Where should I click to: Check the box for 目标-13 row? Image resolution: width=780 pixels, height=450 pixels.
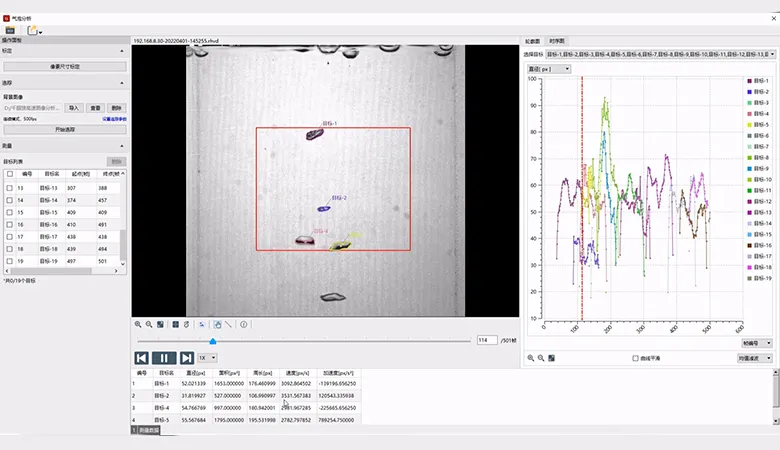10,188
